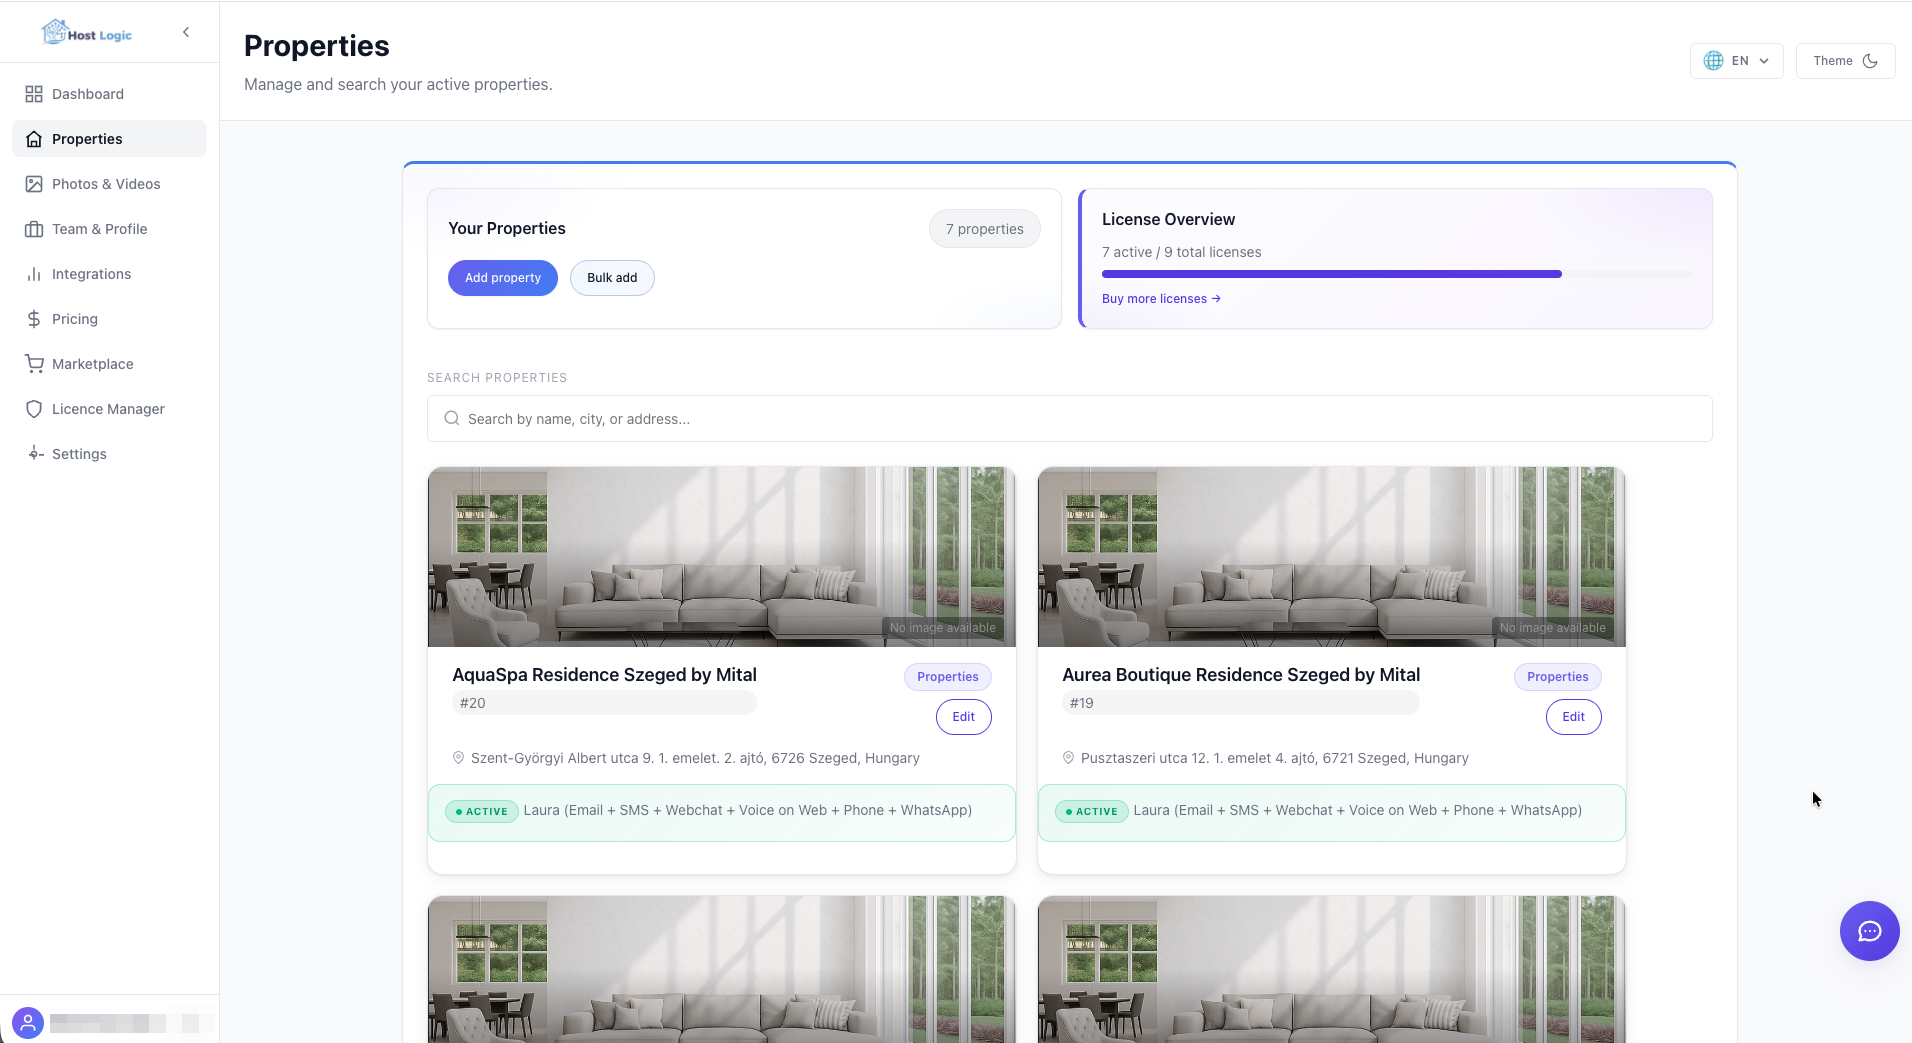This screenshot has width=1912, height=1043.
Task: Open Integrations in the sidebar
Action: pyautogui.click(x=109, y=274)
